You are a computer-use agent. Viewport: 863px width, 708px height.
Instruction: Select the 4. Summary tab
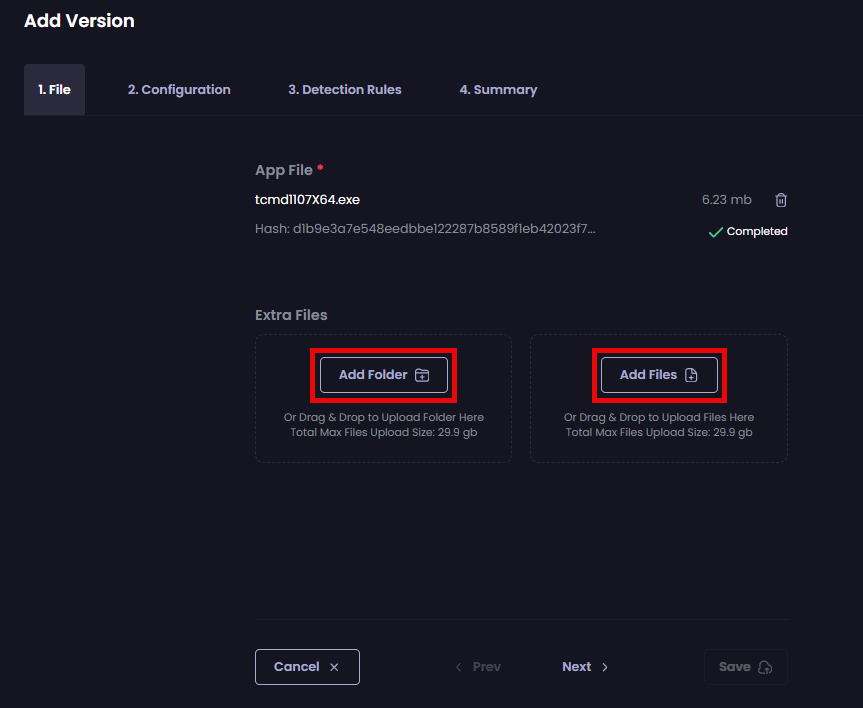498,90
